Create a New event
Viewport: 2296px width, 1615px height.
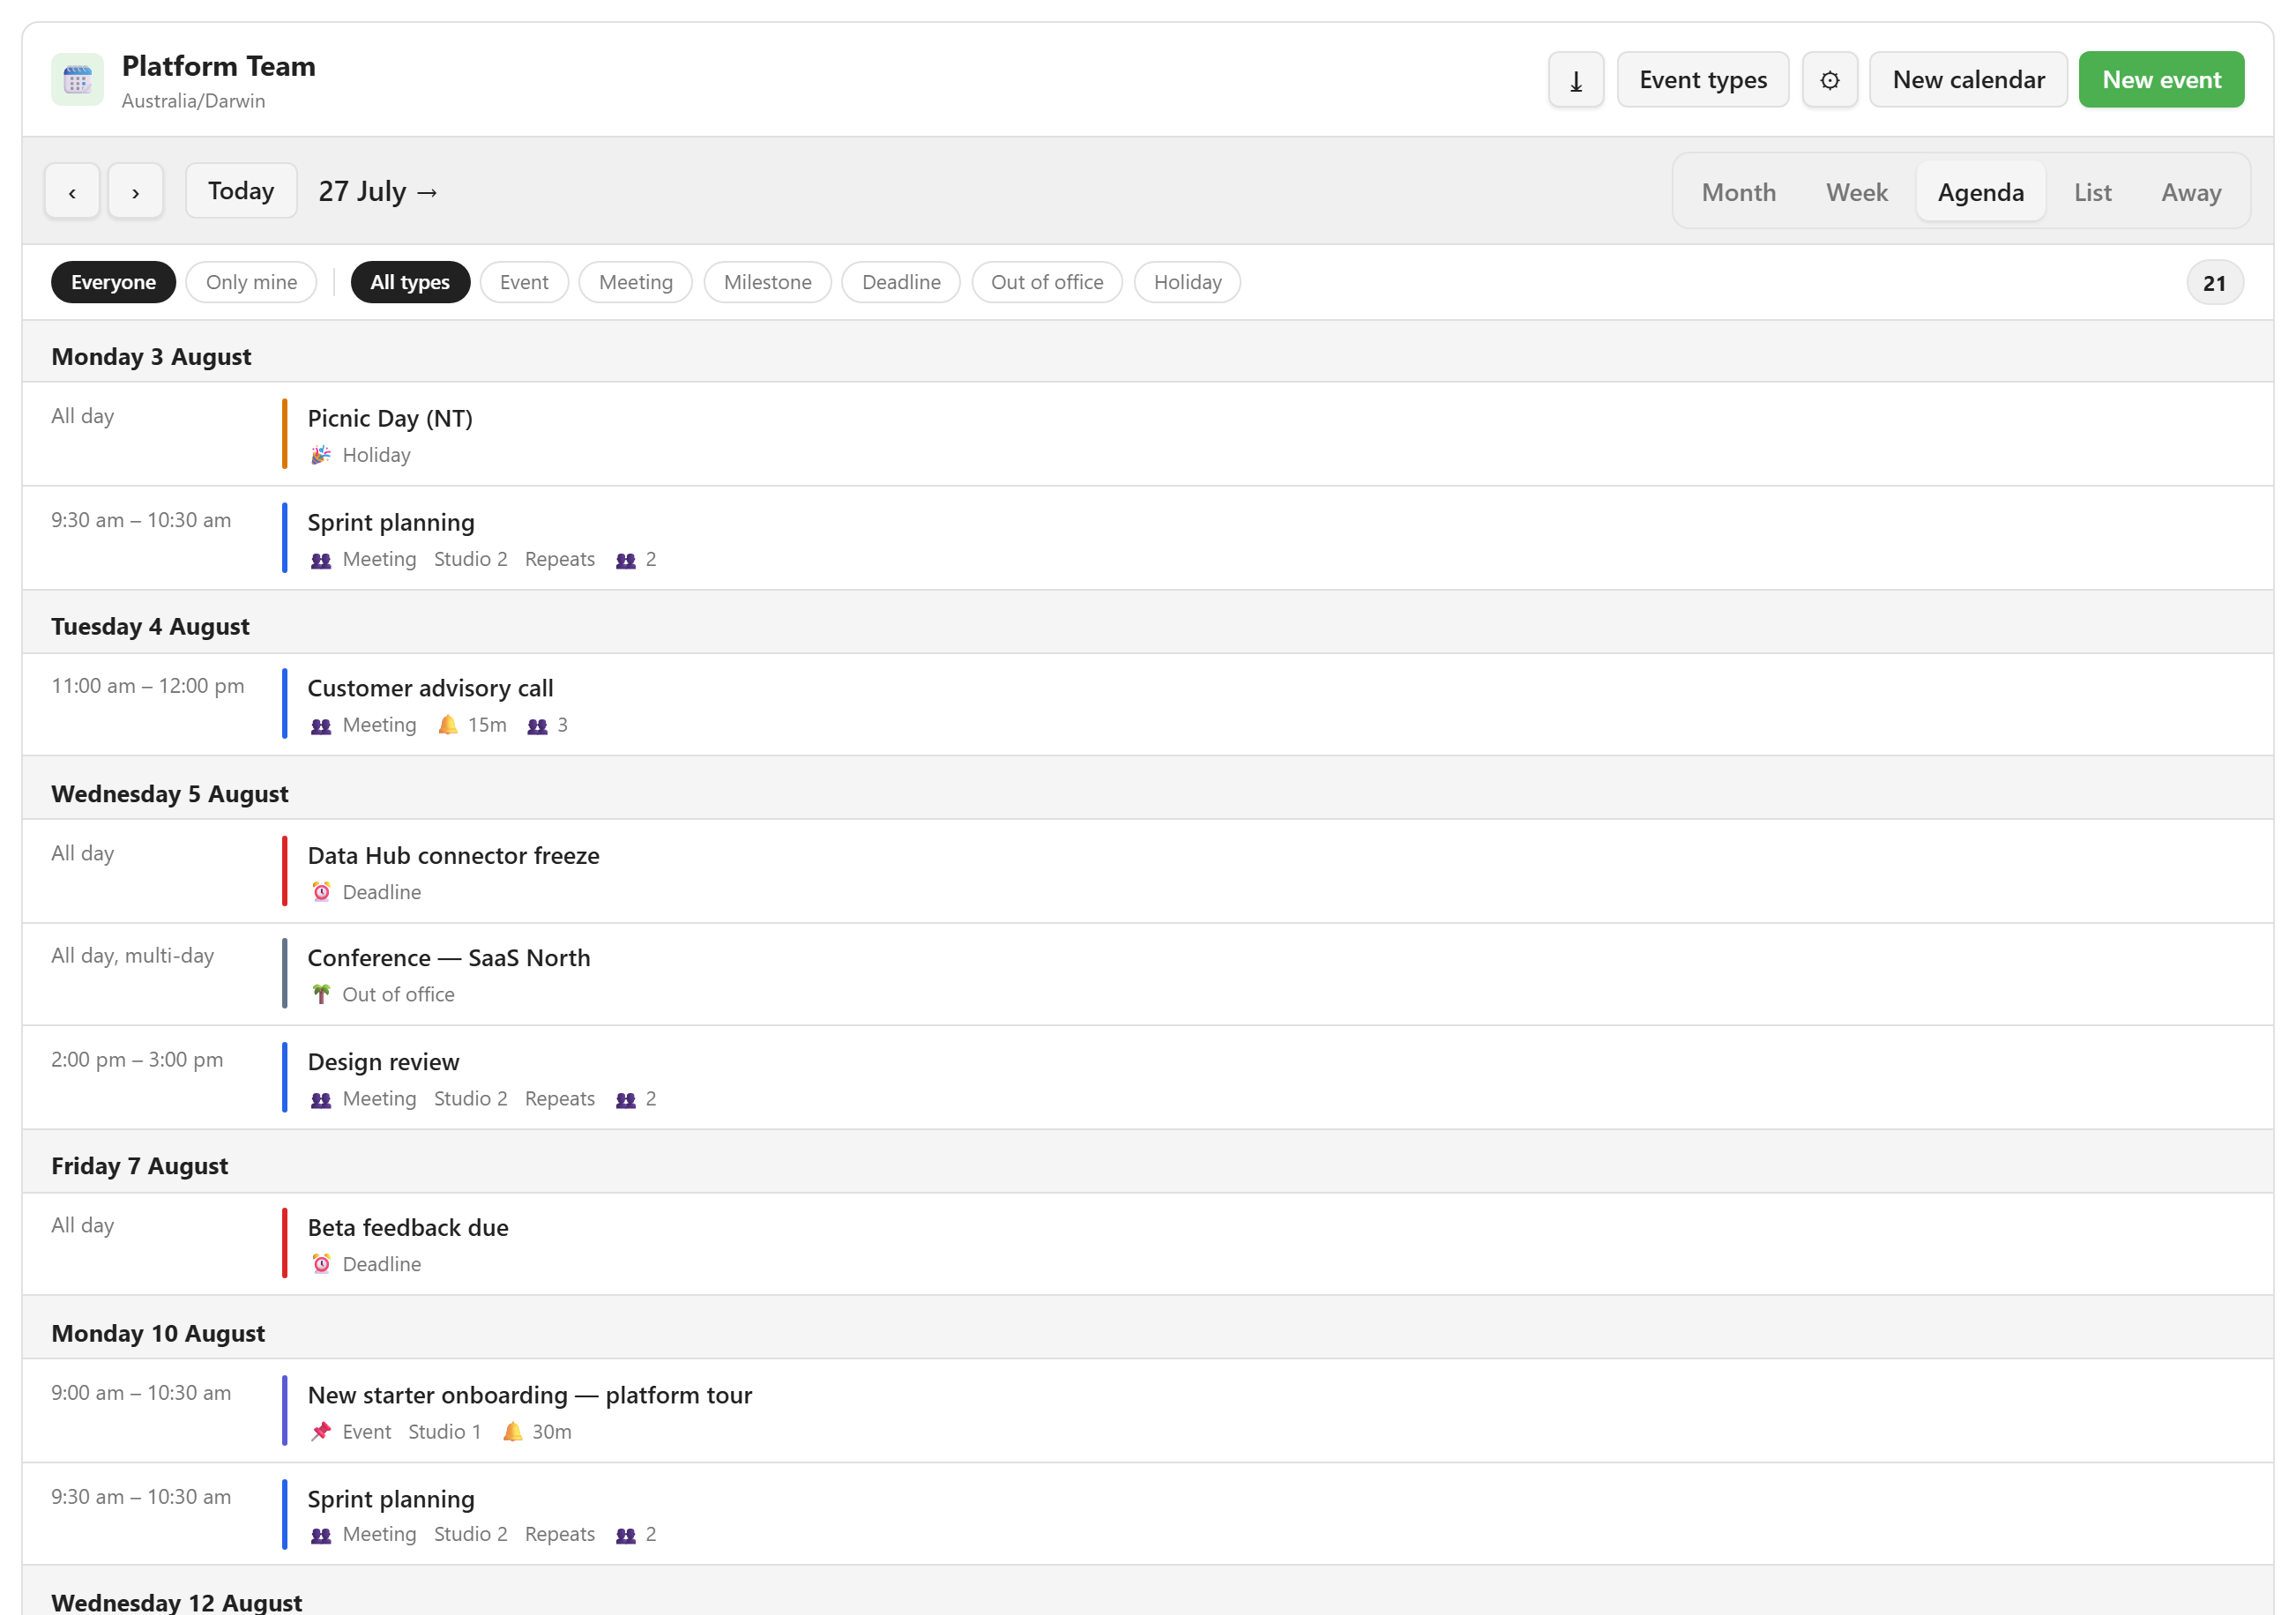pyautogui.click(x=2161, y=80)
